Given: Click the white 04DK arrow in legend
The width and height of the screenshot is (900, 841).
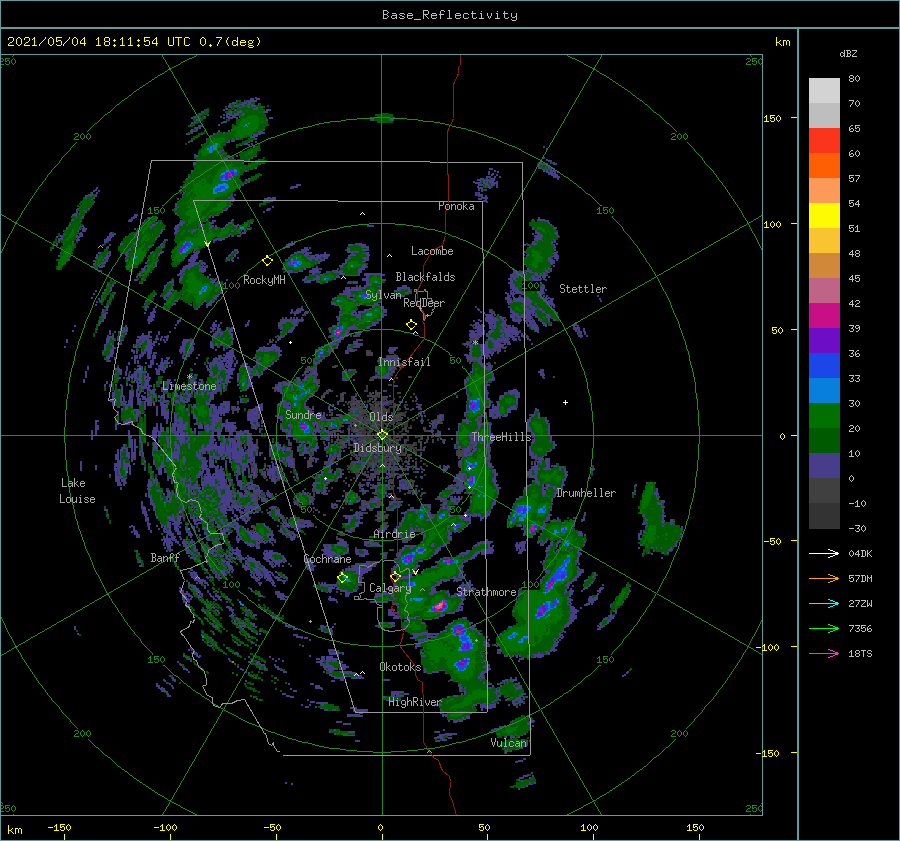Looking at the screenshot, I should tap(824, 553).
